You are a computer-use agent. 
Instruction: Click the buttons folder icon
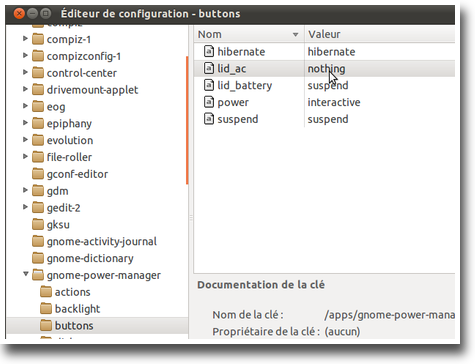[x=46, y=325]
